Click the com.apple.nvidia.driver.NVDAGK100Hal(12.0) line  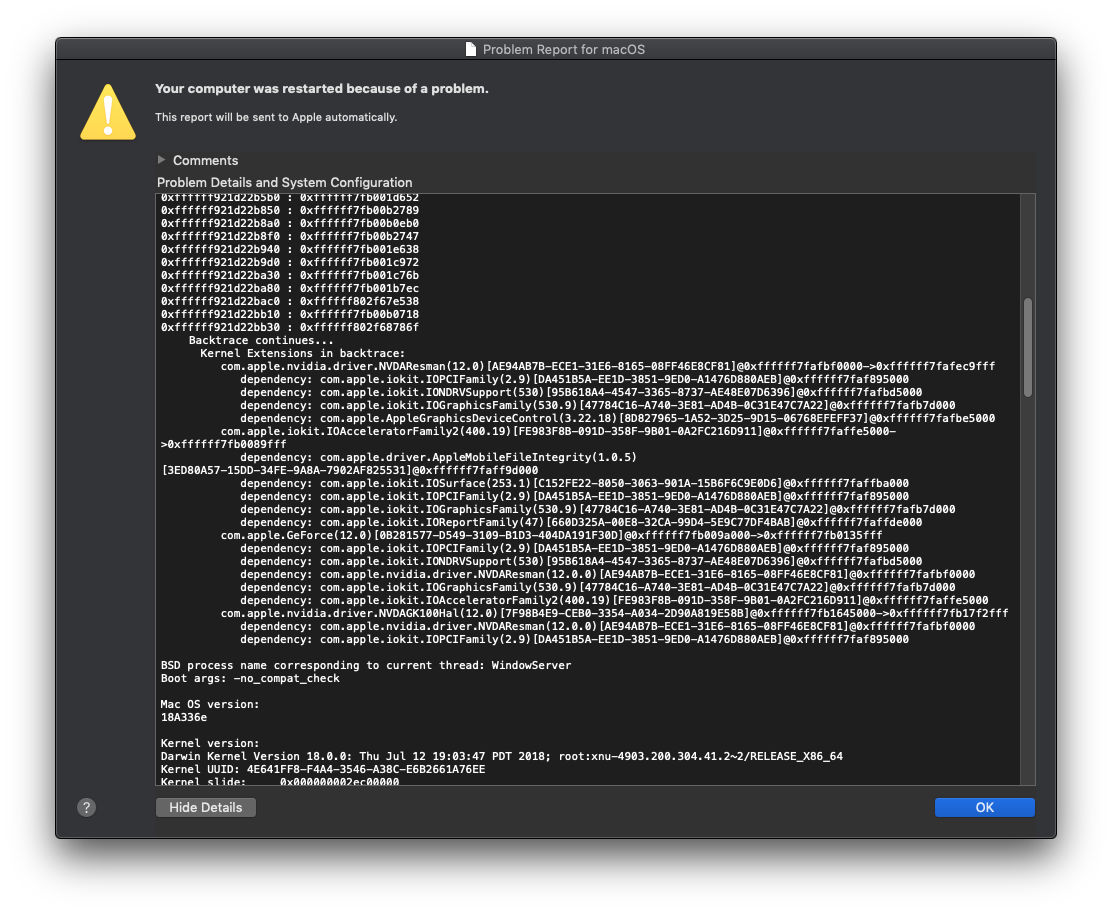[614, 613]
